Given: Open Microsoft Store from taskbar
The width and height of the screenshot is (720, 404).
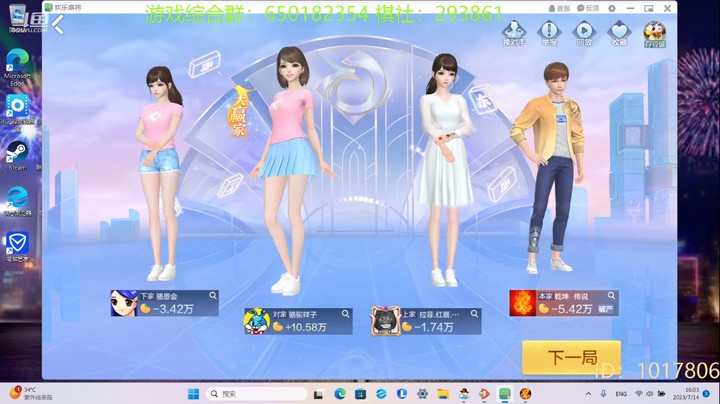Looking at the screenshot, I should 360,394.
